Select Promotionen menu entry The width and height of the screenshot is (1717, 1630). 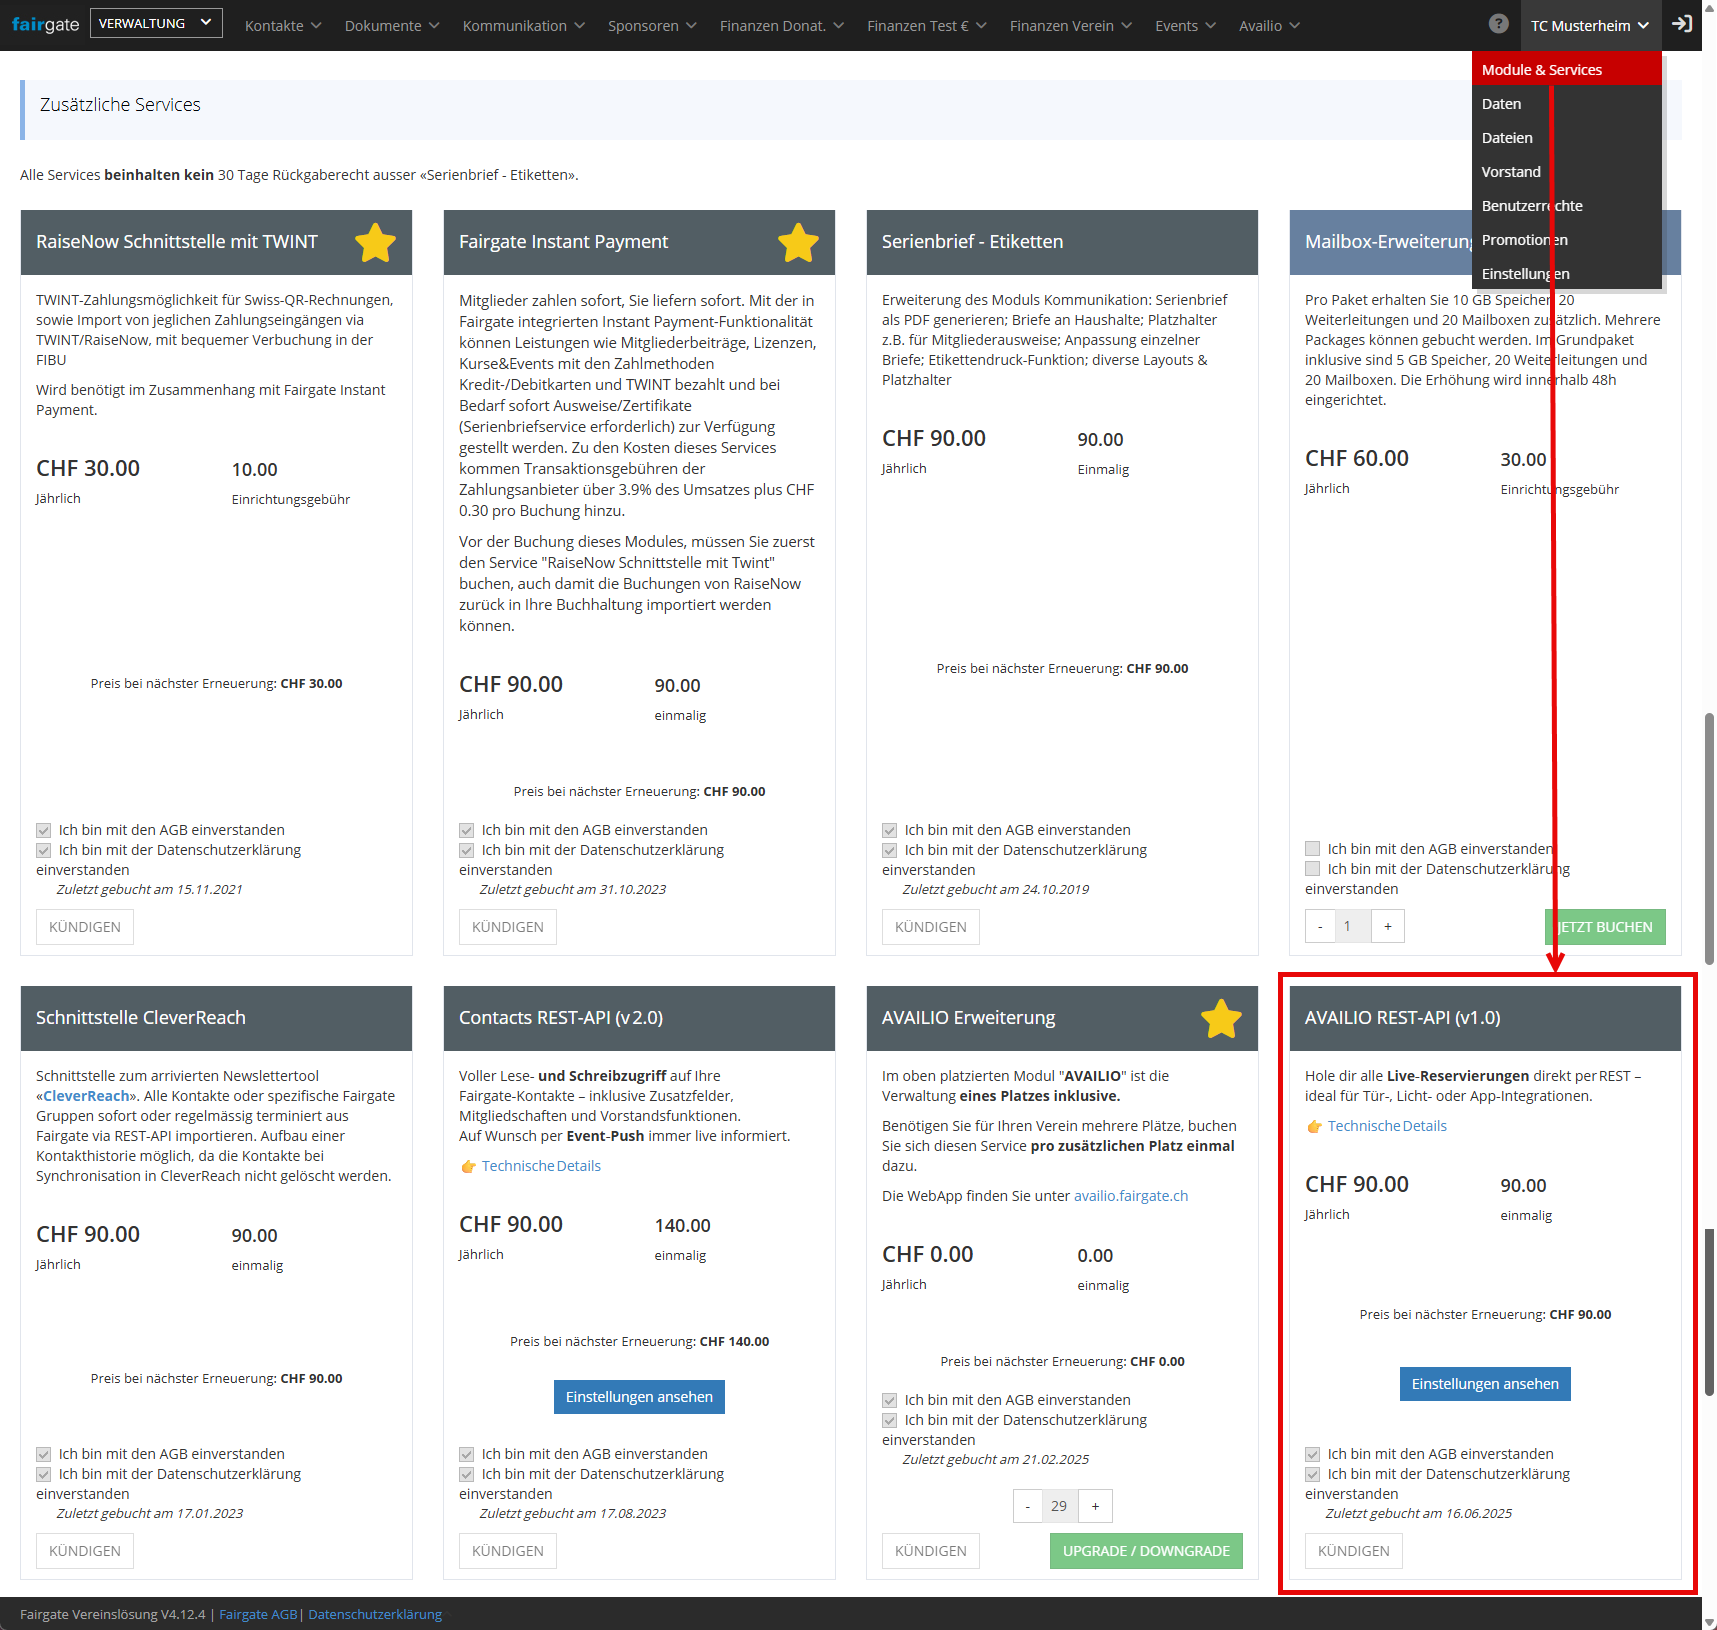[x=1566, y=240]
